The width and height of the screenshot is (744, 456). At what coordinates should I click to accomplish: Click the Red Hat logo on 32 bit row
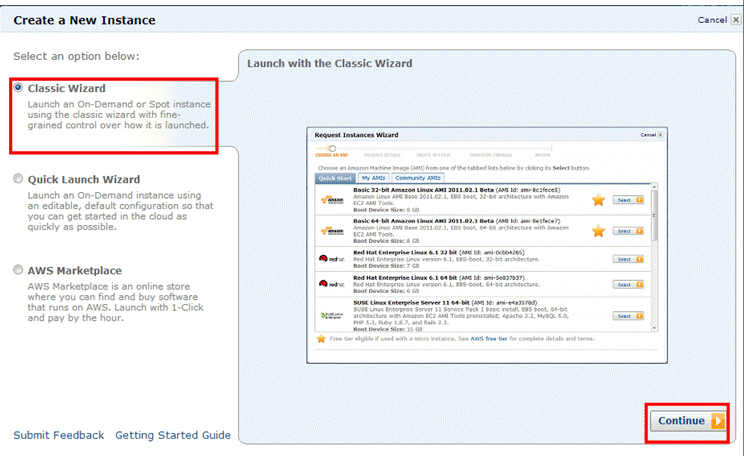click(x=331, y=259)
